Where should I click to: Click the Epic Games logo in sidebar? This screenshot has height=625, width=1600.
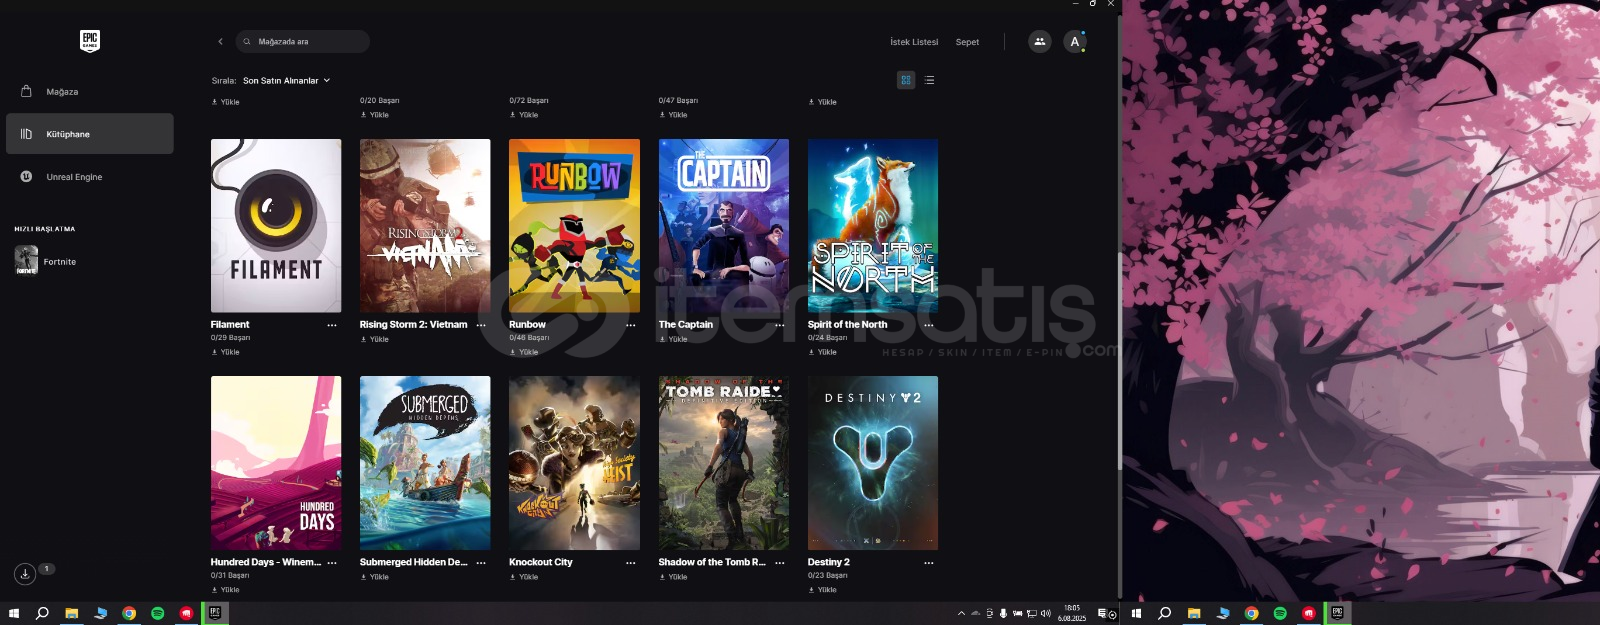pos(90,40)
